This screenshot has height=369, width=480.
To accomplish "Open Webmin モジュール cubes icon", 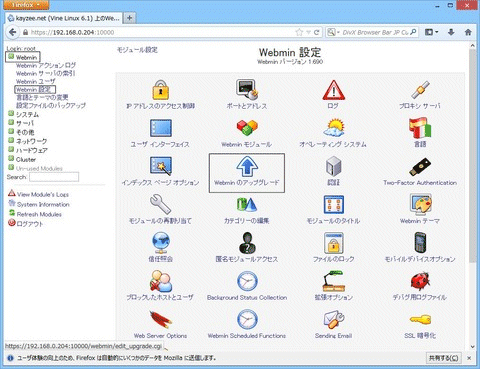I will (247, 128).
